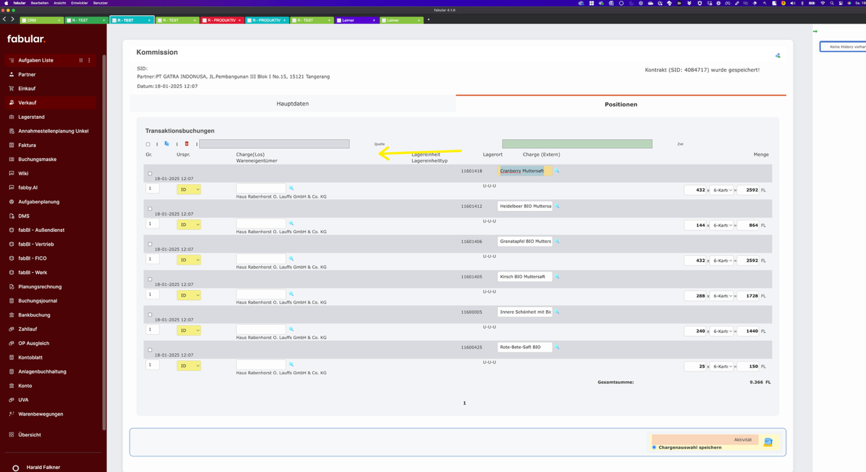Open the Einkauf shopping cart sidebar item
The width and height of the screenshot is (866, 472).
pos(27,88)
